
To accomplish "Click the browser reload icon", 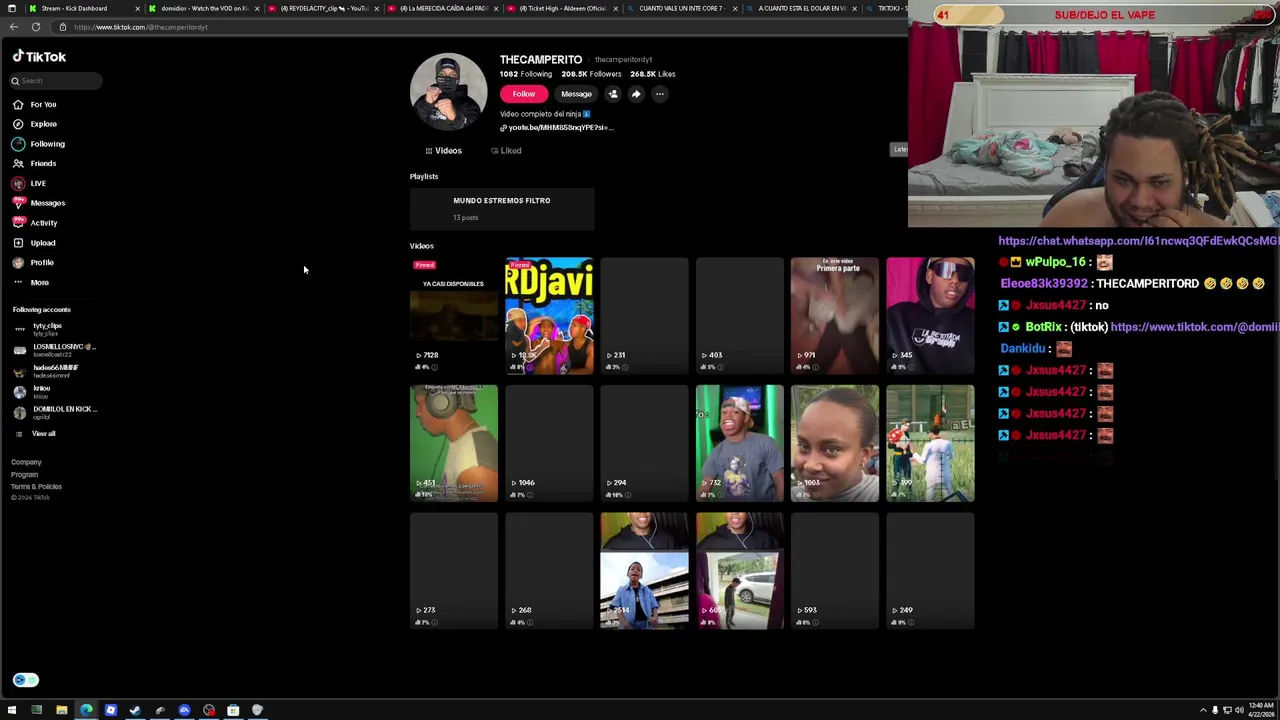I will pyautogui.click(x=36, y=27).
